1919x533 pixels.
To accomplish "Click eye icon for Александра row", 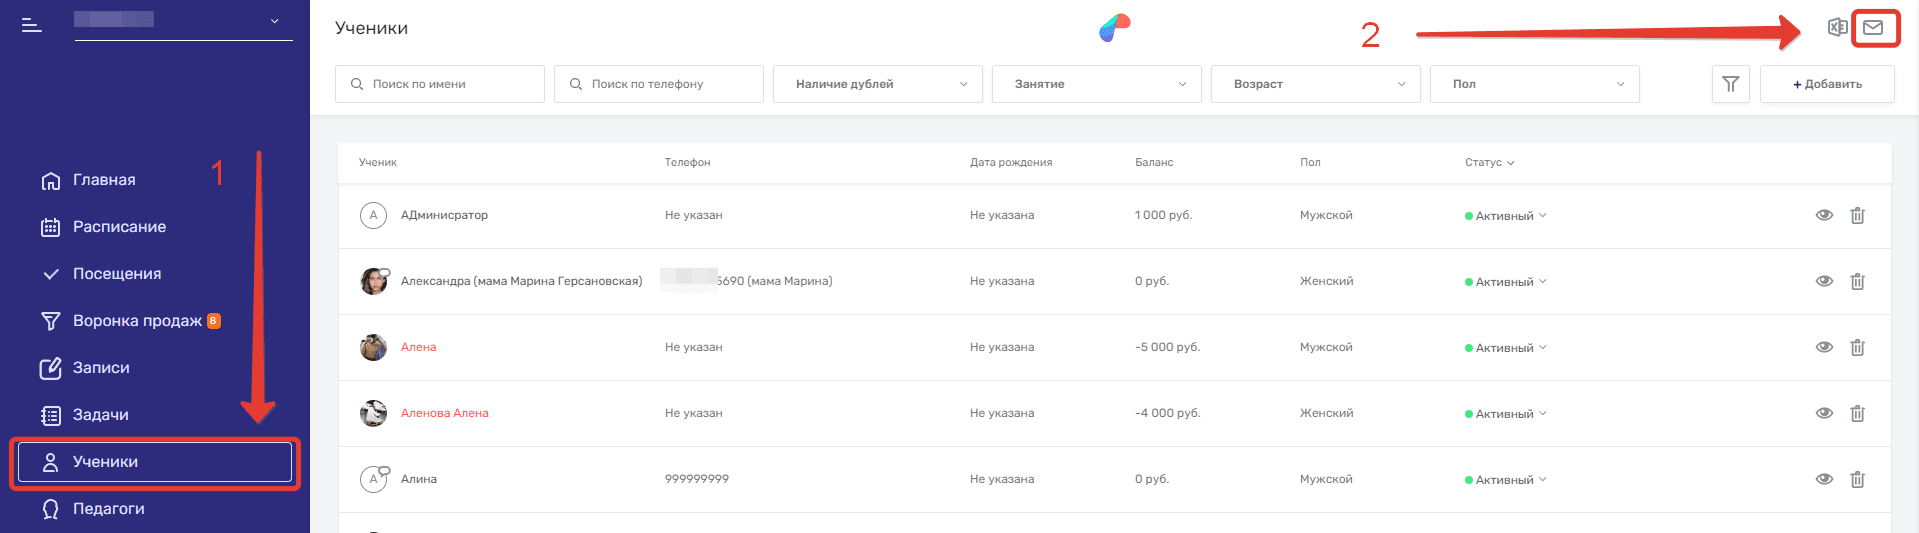I will click(x=1824, y=281).
